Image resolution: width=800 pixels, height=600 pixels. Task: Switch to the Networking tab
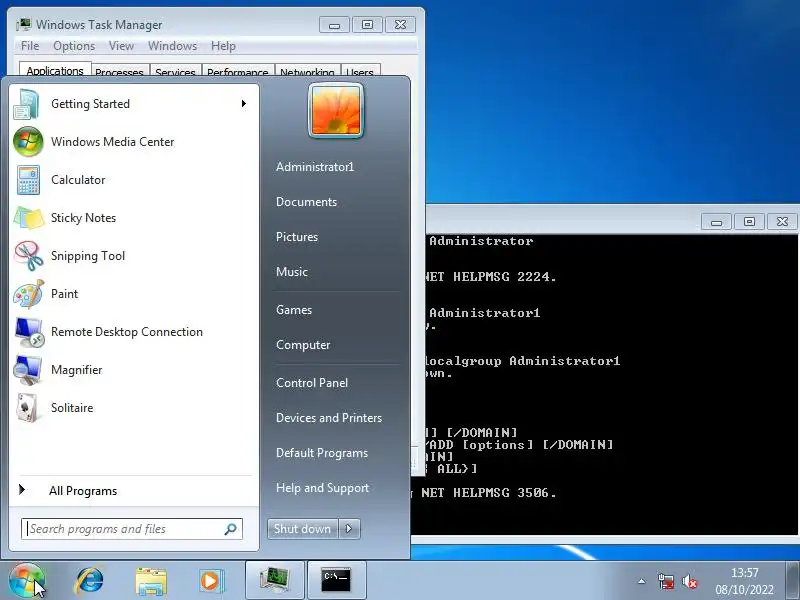(x=307, y=71)
